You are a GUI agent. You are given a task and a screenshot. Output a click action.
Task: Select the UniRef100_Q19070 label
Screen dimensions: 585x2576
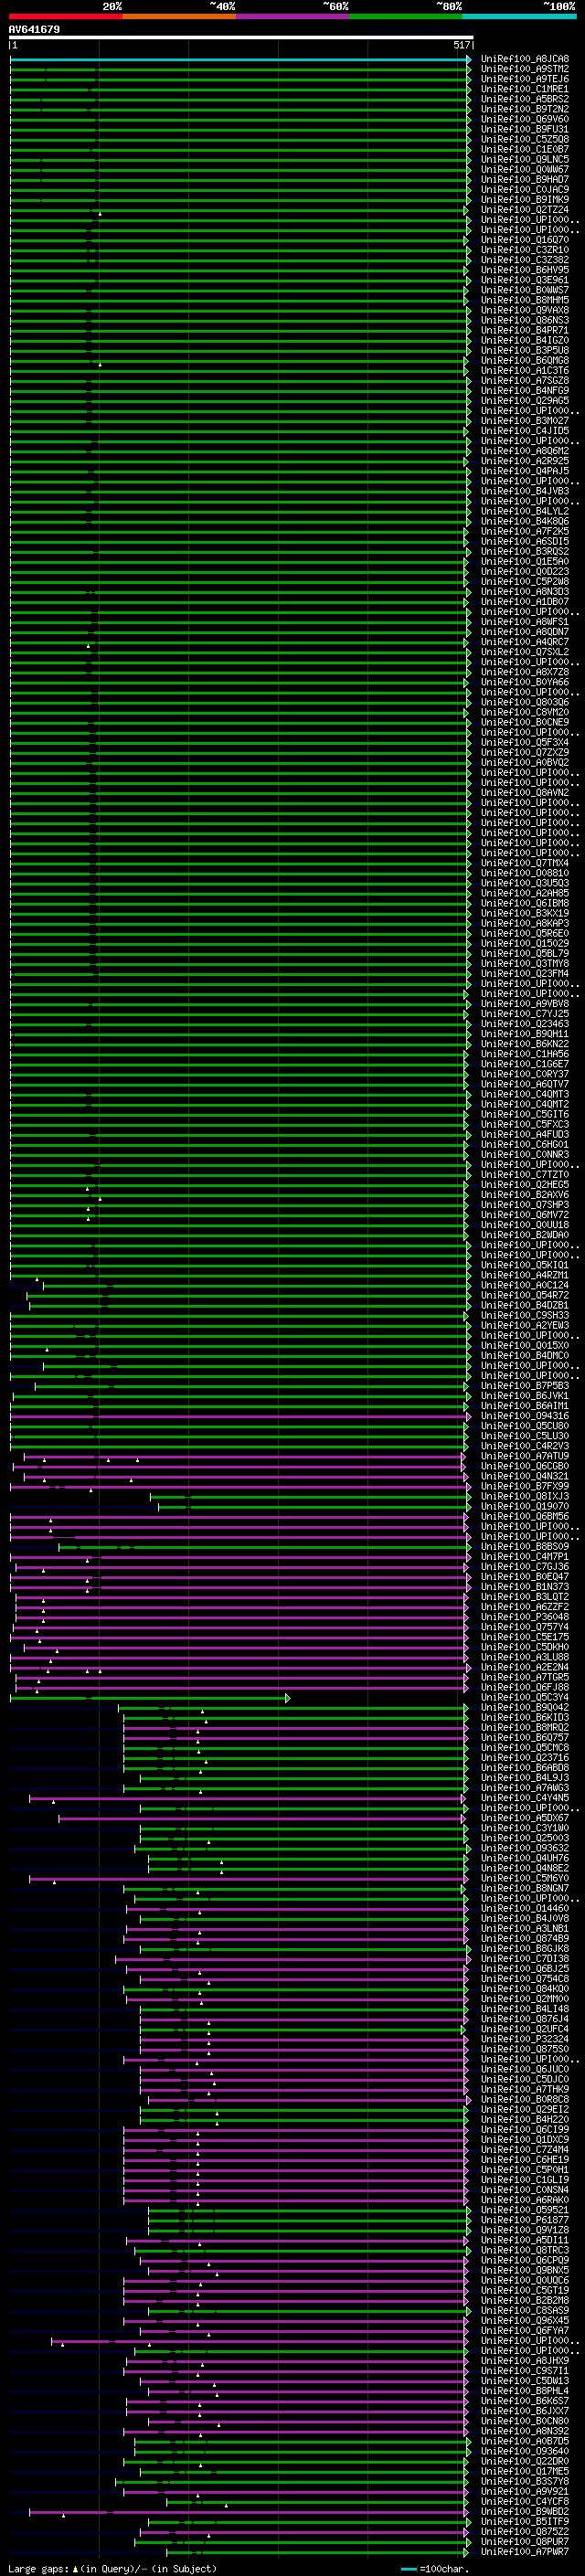pyautogui.click(x=525, y=1506)
